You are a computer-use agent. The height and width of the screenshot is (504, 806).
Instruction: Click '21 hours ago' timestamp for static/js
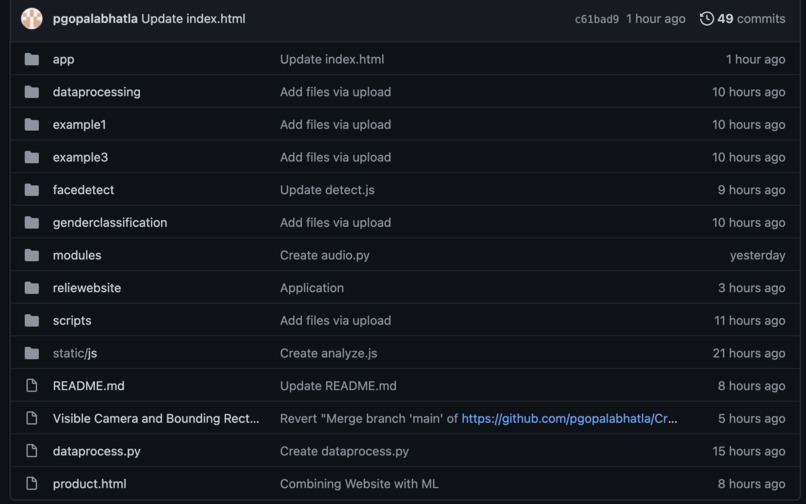coord(748,353)
